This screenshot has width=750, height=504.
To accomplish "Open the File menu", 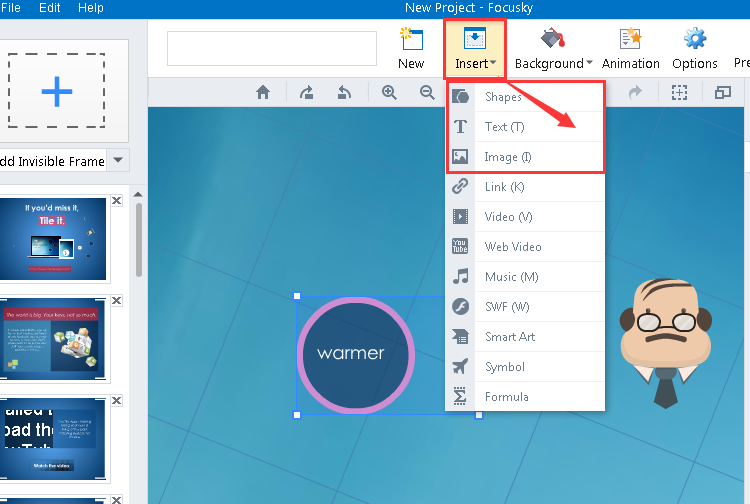I will click(x=11, y=8).
